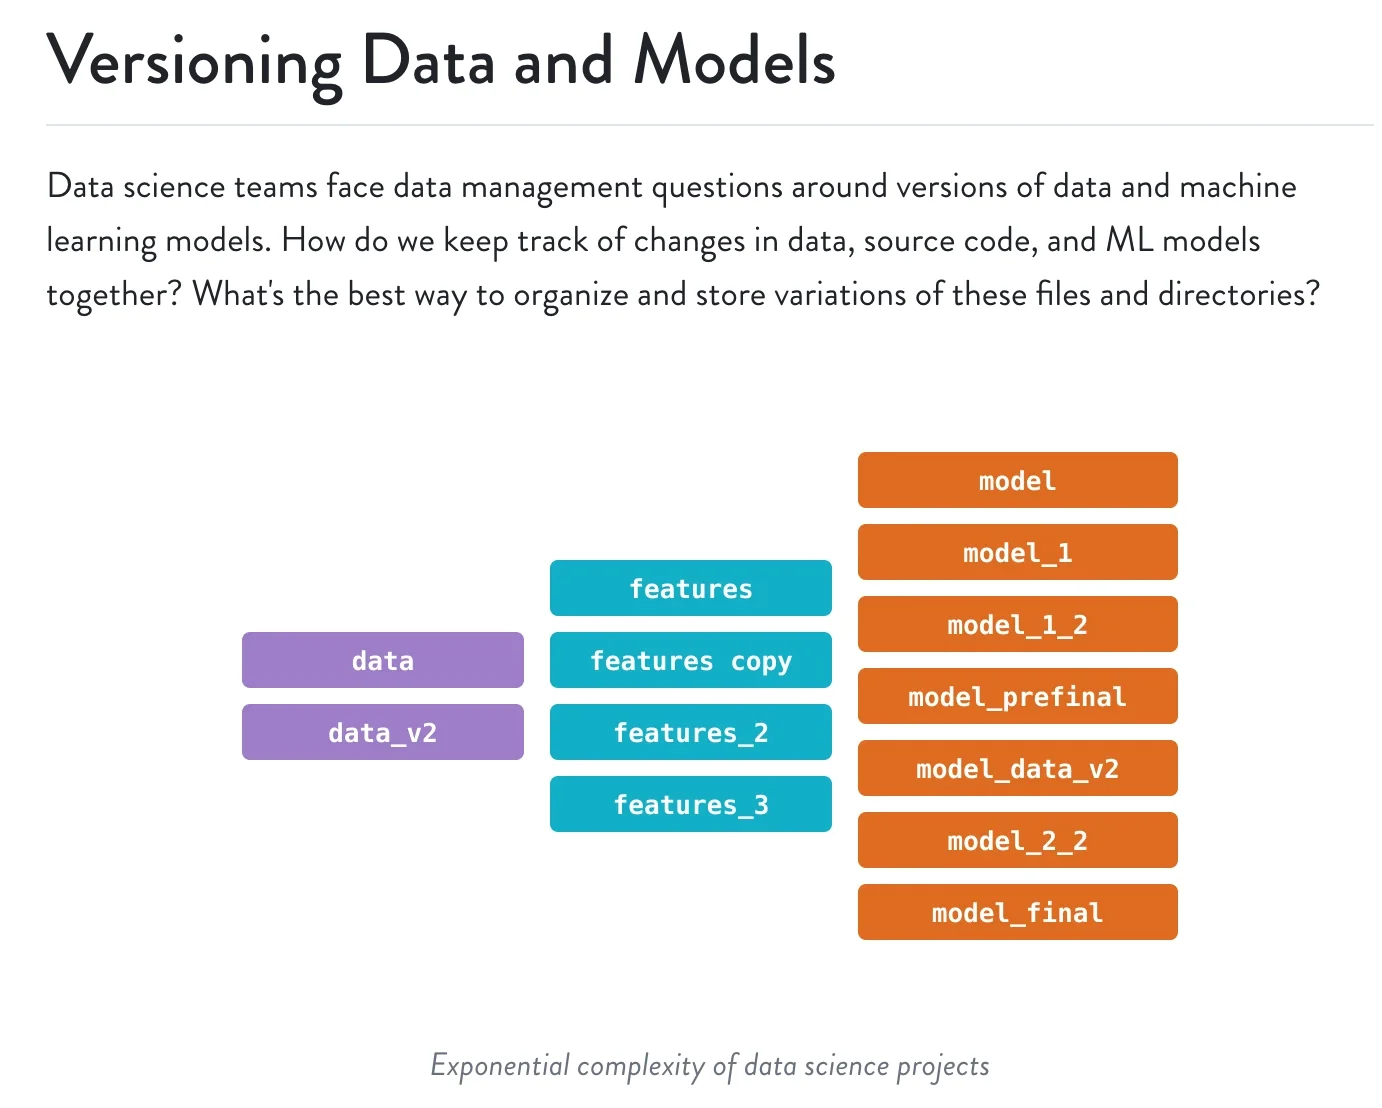Click the "Exponential complexity of data science projects" caption

click(709, 1066)
